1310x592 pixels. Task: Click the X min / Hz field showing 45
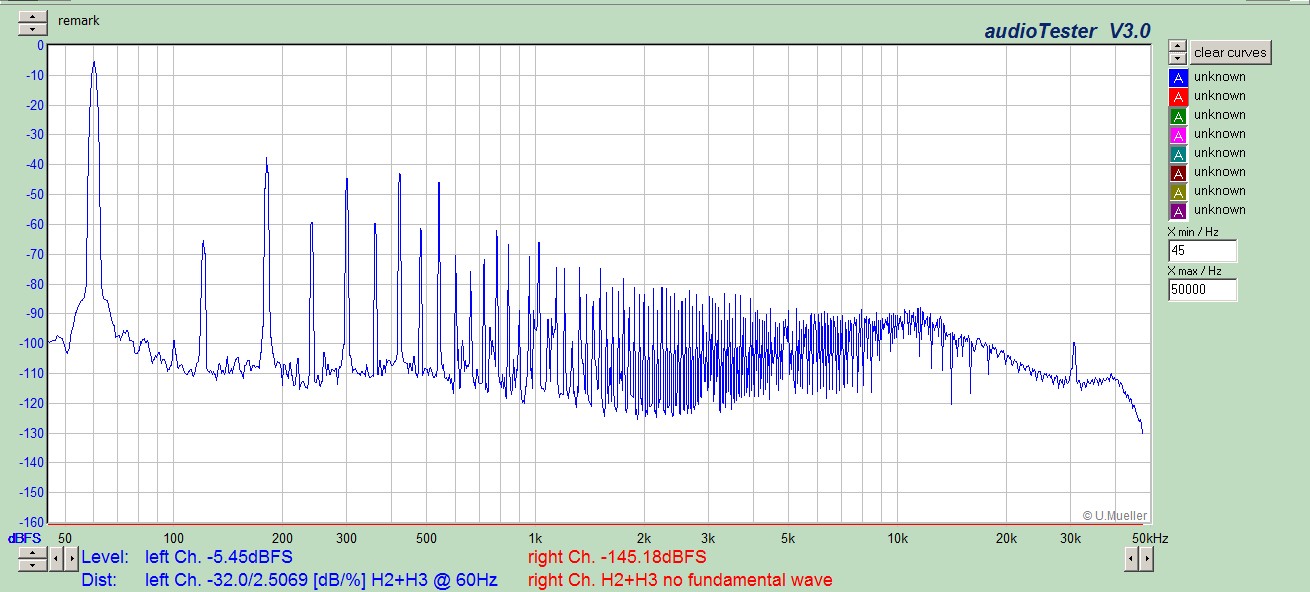click(x=1202, y=251)
